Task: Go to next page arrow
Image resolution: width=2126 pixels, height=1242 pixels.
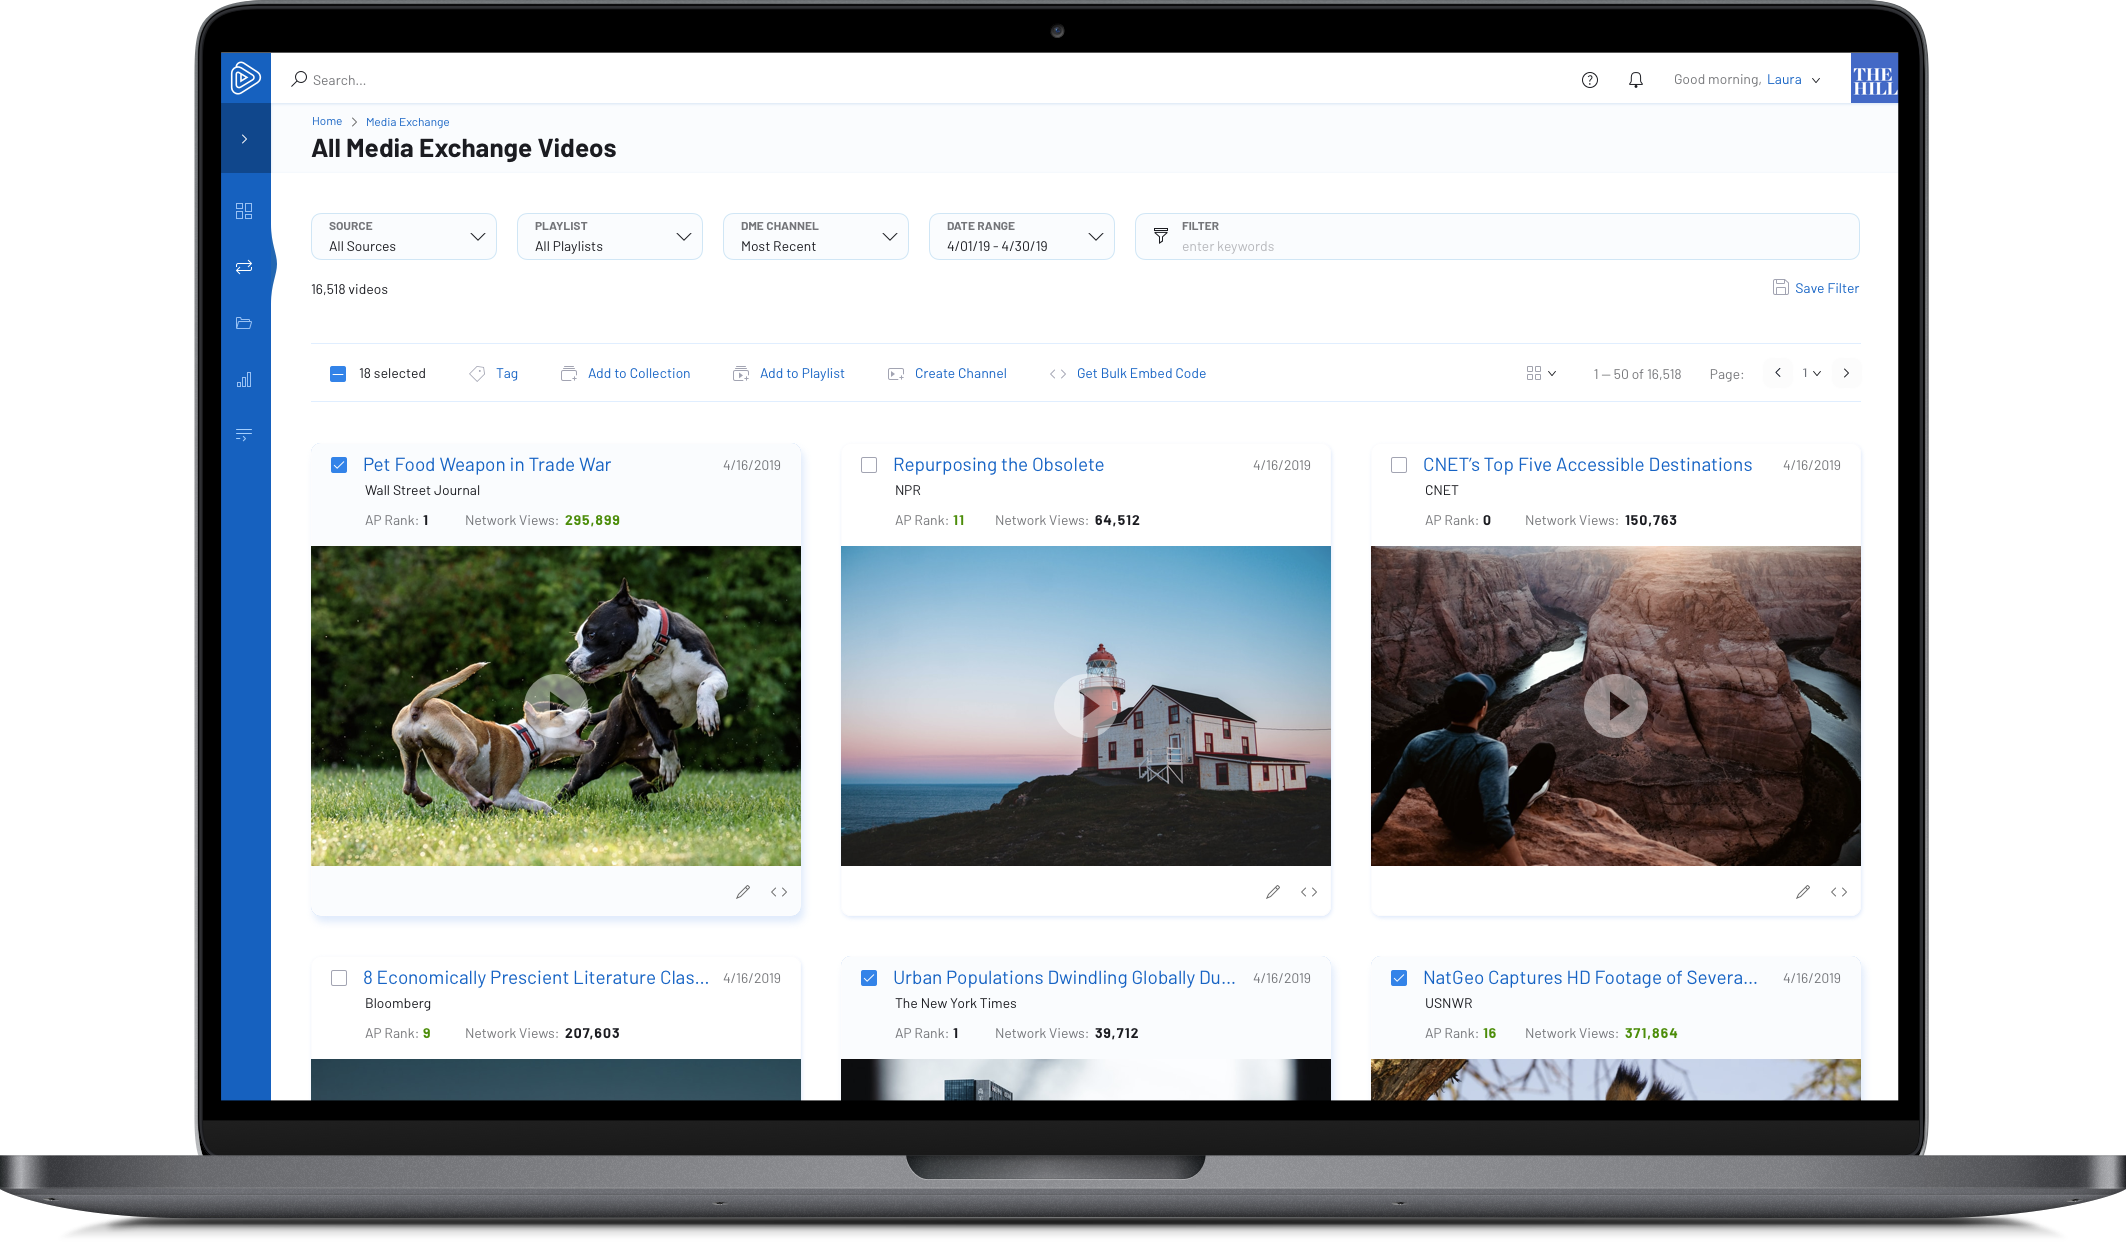Action: tap(1846, 373)
